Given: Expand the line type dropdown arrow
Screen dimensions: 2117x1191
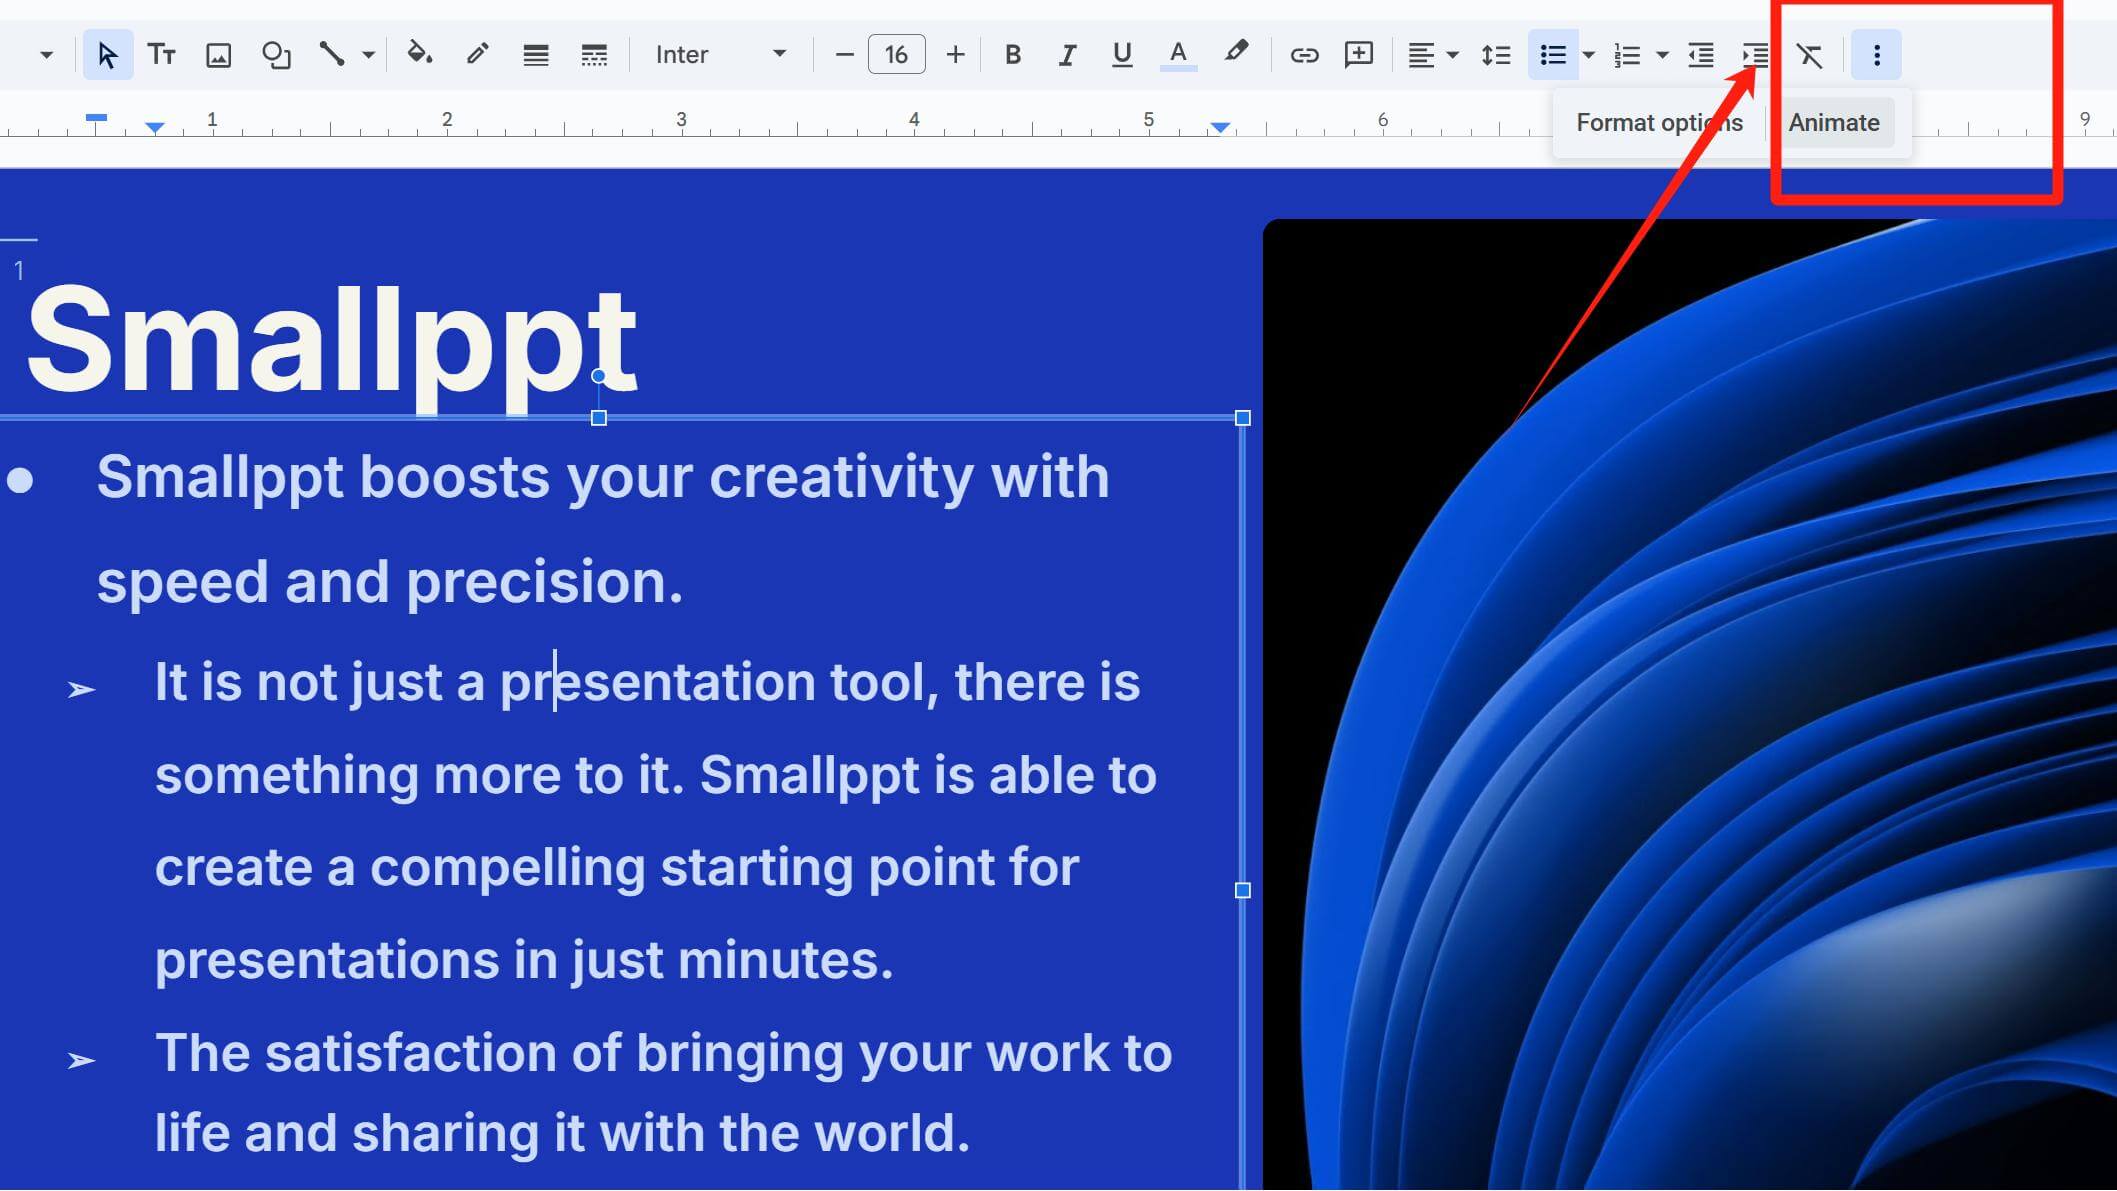Looking at the screenshot, I should coord(368,55).
